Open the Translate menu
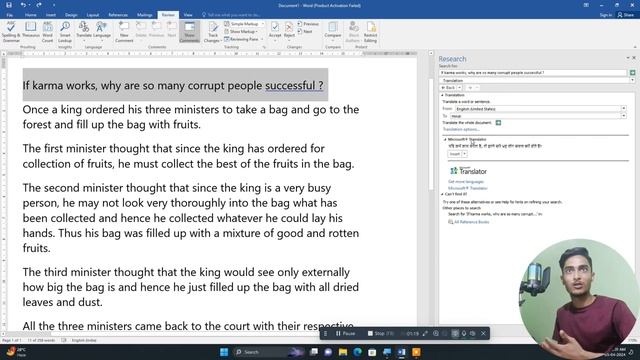Image resolution: width=640 pixels, height=360 pixels. 84,32
